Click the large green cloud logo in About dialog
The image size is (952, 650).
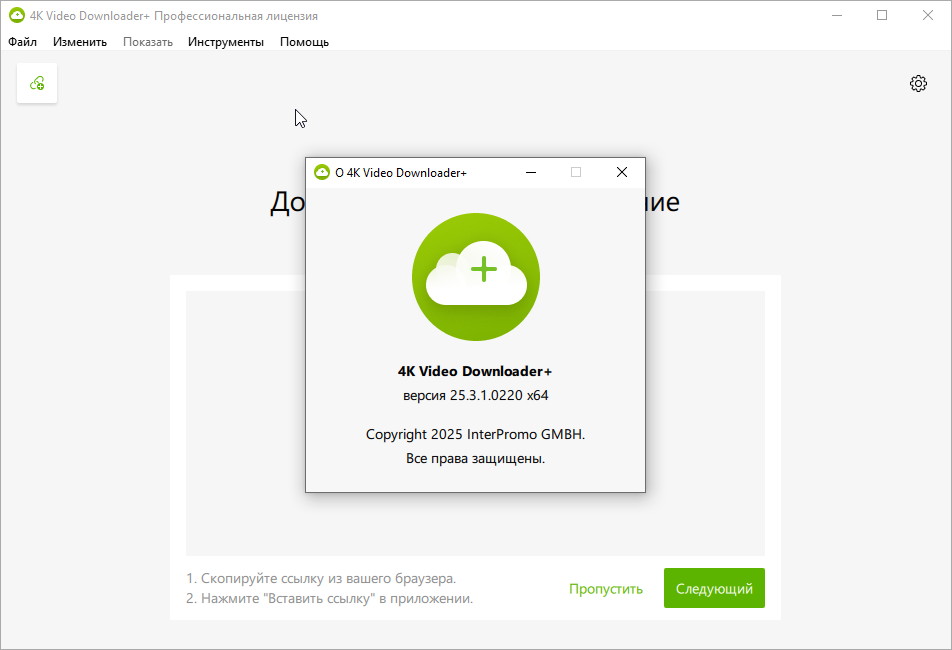tap(475, 277)
